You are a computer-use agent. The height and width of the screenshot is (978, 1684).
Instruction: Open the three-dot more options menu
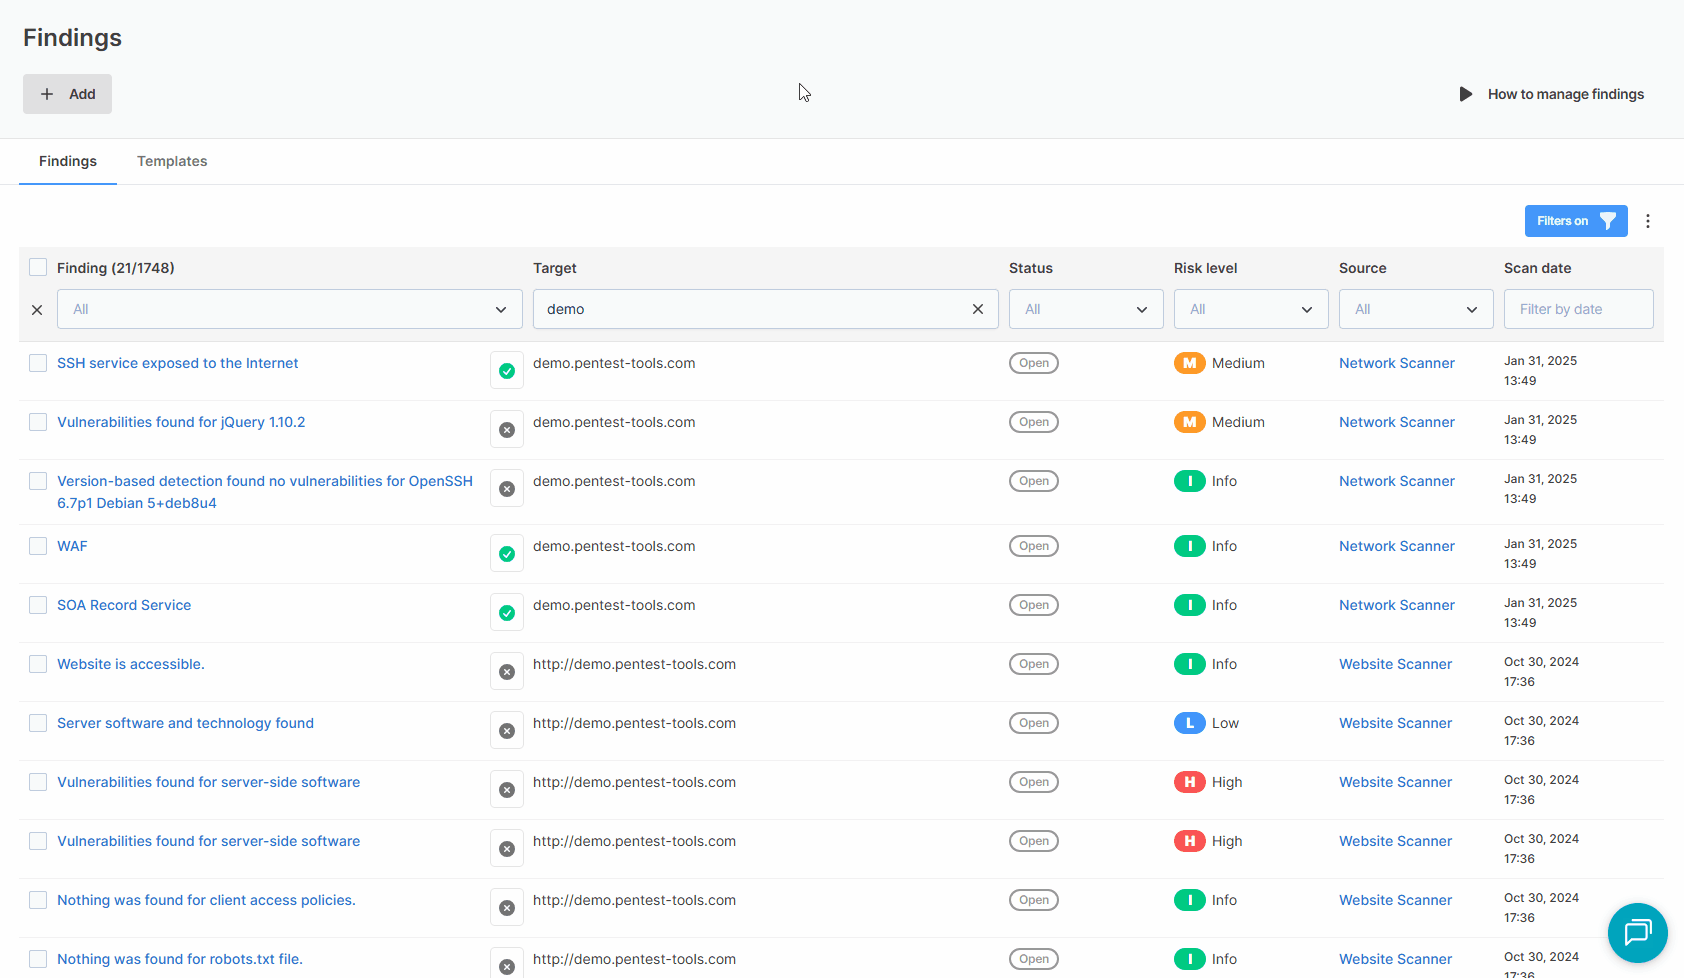pyautogui.click(x=1648, y=221)
